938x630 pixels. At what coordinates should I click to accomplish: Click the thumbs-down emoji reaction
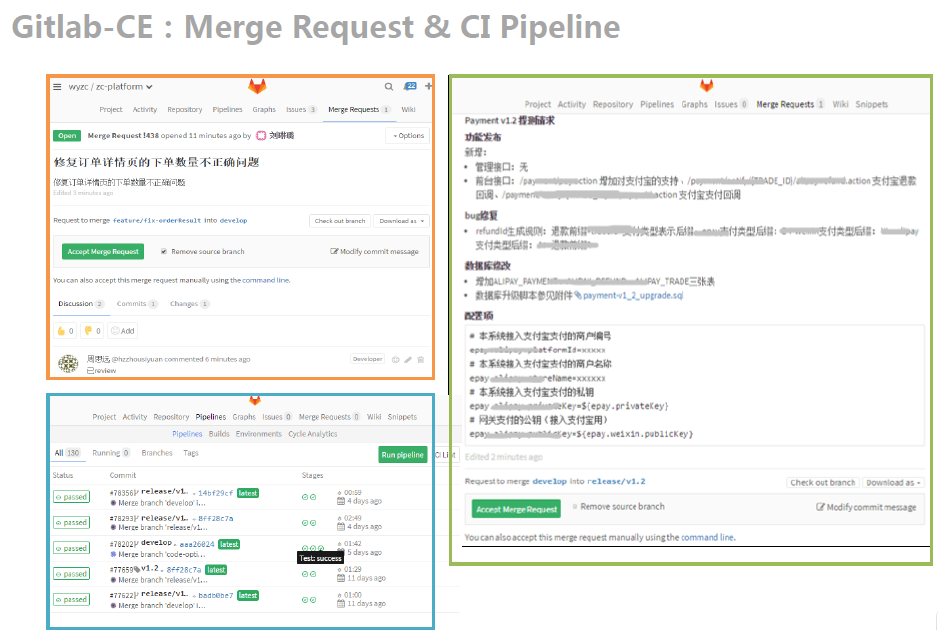[x=93, y=331]
